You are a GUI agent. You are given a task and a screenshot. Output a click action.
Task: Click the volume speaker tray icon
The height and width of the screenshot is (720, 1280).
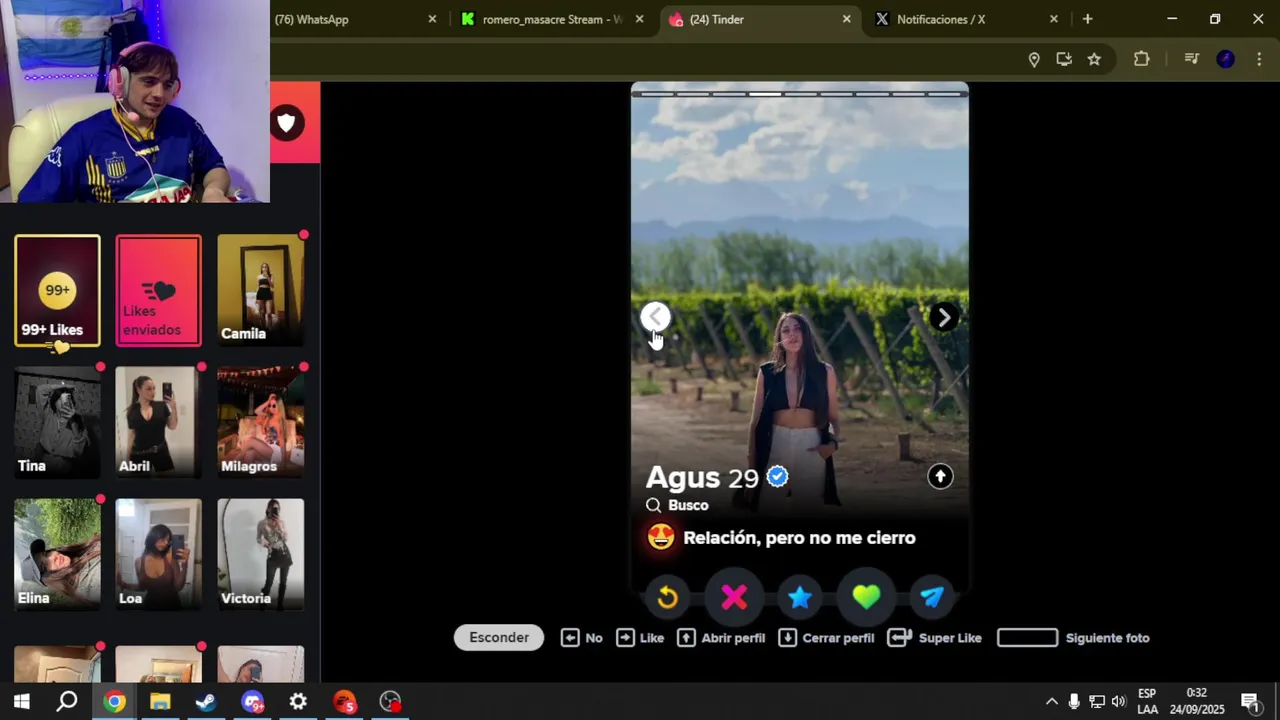coord(1118,701)
